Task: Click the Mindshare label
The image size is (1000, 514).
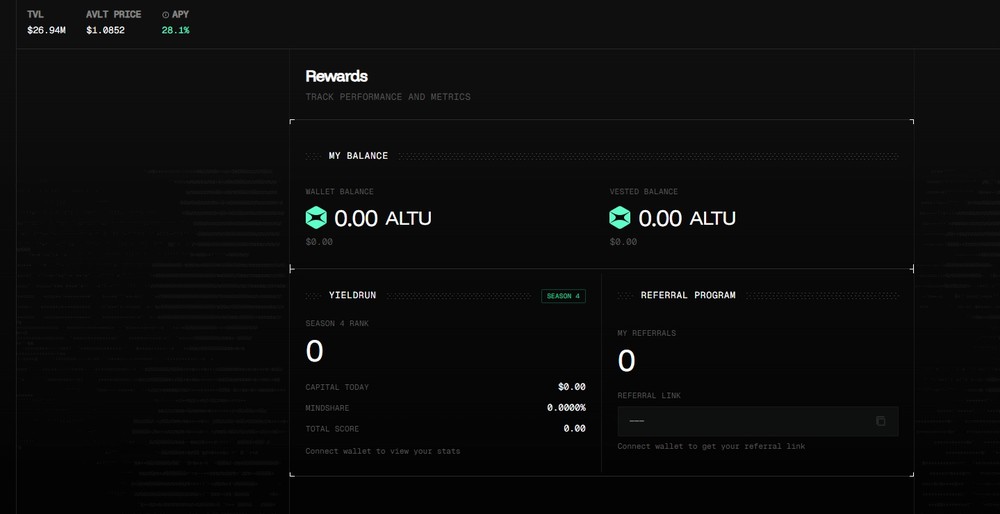Action: (327, 408)
